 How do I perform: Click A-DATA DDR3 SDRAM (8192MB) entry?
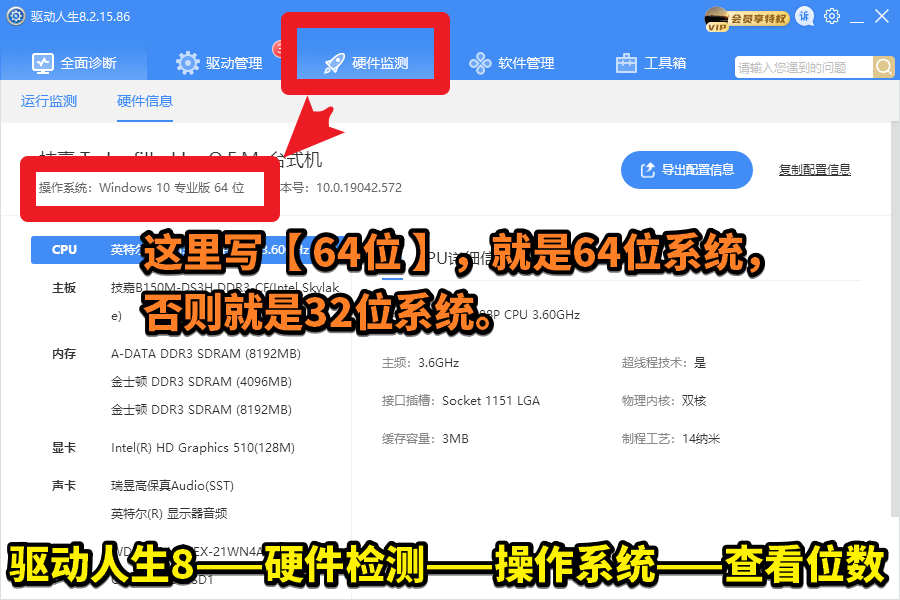[205, 354]
